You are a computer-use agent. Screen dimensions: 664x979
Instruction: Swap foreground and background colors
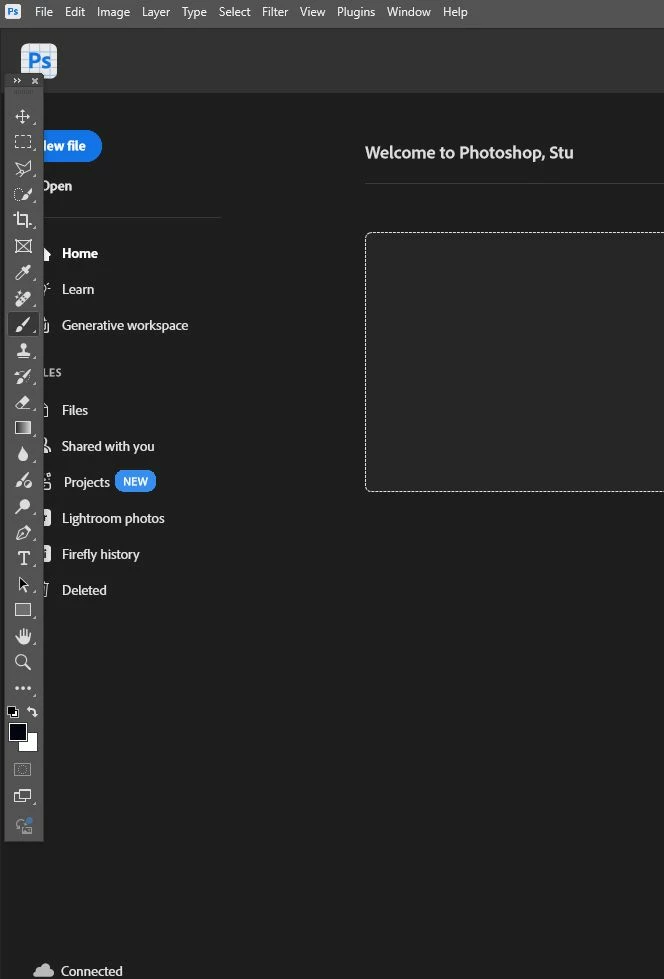(32, 712)
